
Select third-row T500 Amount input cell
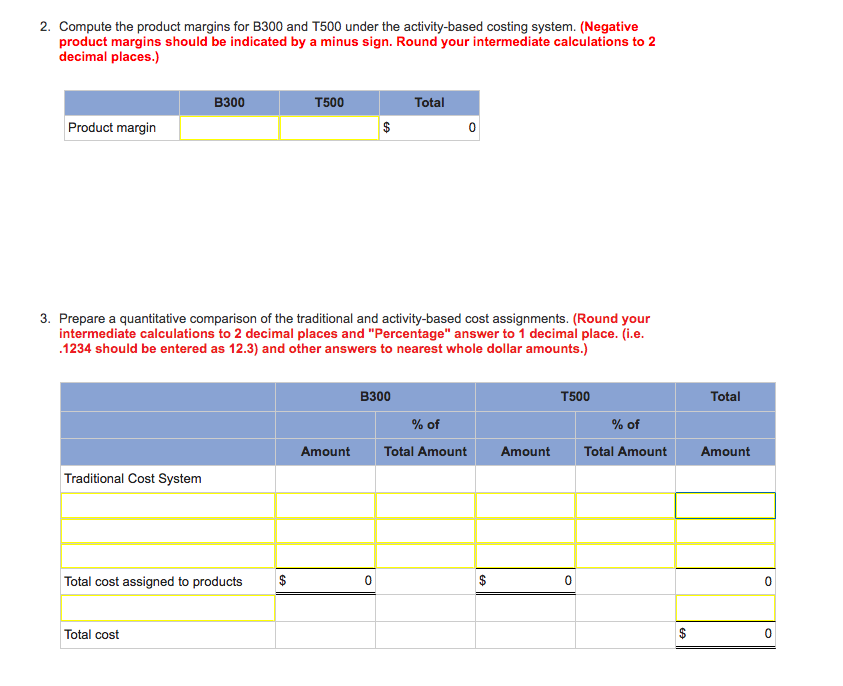(x=525, y=556)
